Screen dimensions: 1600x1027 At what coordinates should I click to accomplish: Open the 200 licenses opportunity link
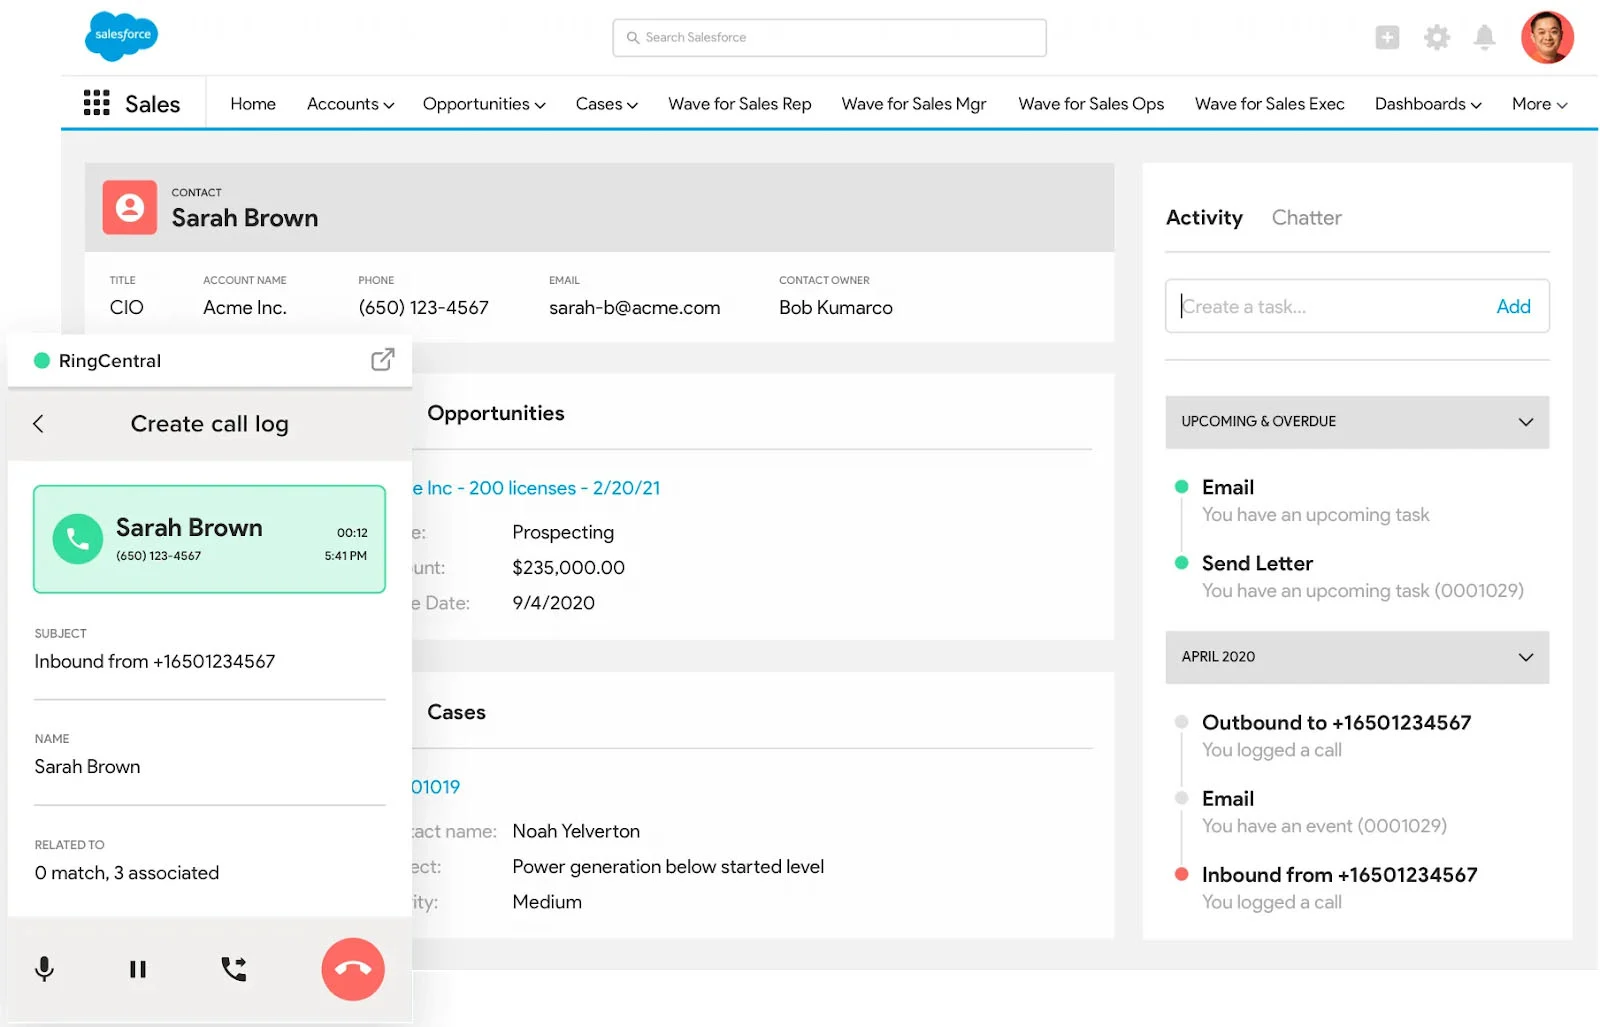536,488
